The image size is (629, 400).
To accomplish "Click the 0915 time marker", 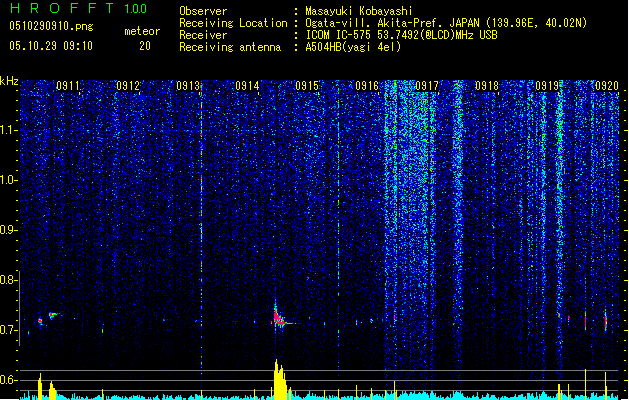I will (307, 86).
